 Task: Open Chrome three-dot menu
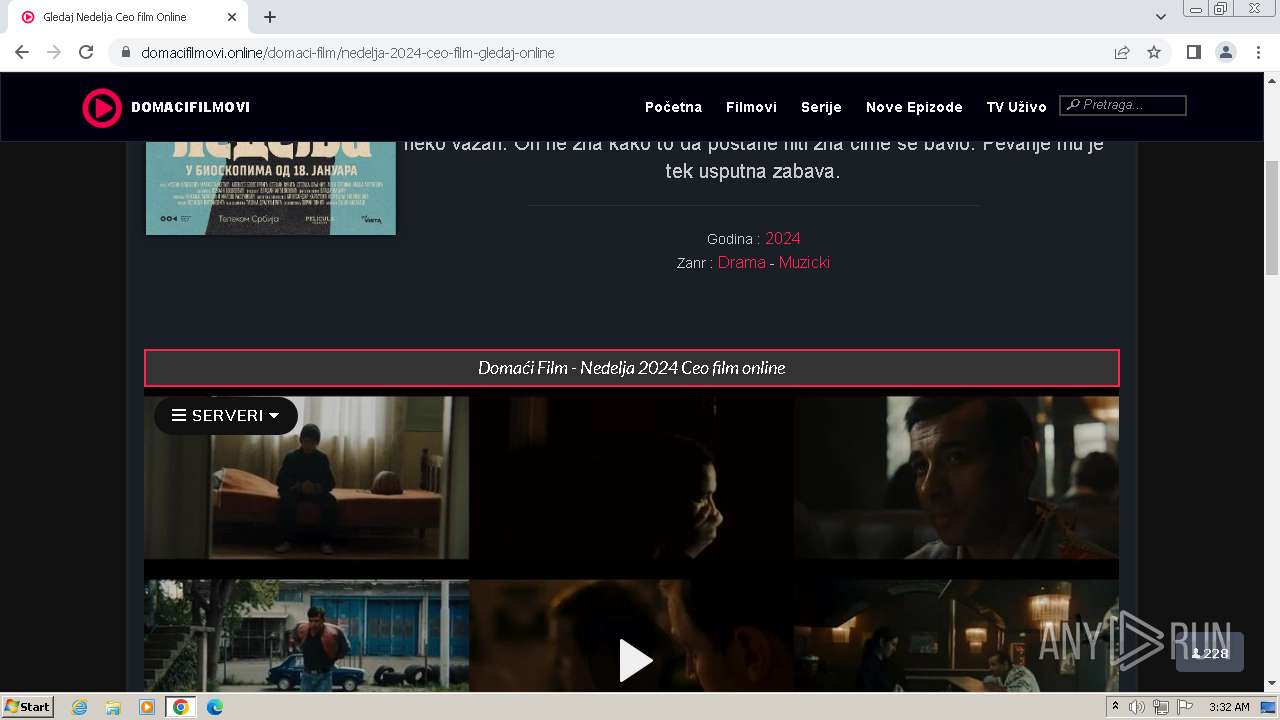click(x=1258, y=52)
